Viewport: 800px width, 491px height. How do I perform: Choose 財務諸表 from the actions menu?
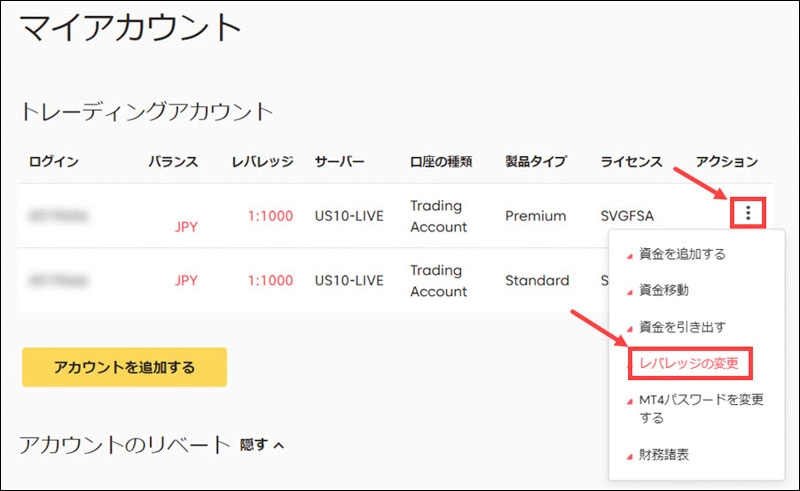tap(665, 455)
